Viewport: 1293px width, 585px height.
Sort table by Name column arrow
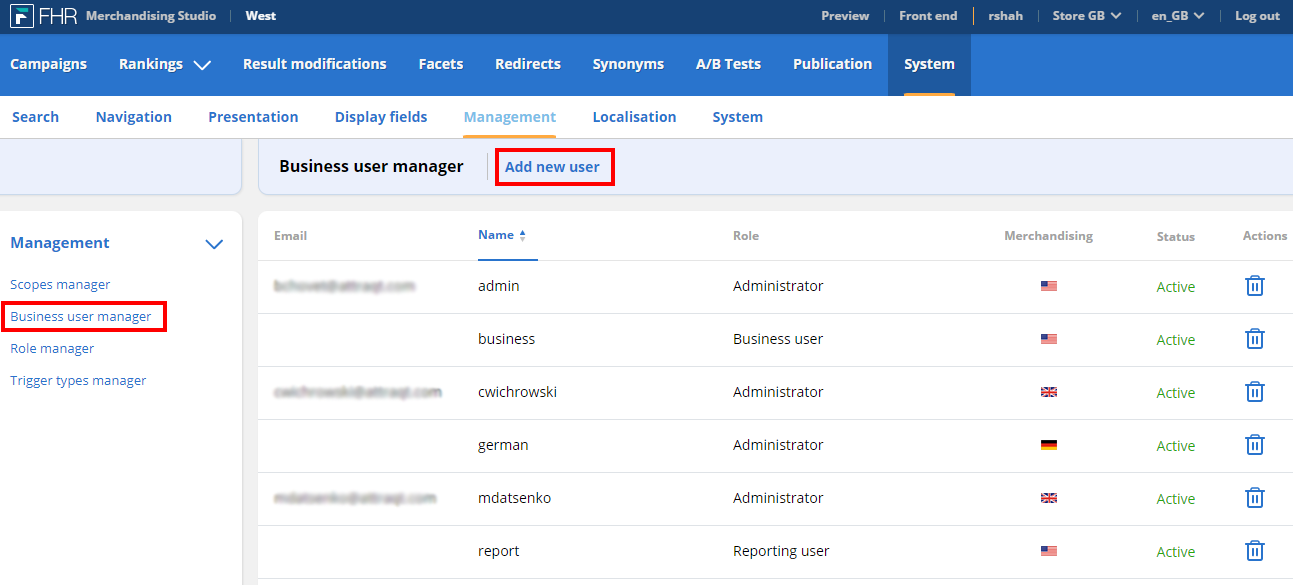(522, 235)
